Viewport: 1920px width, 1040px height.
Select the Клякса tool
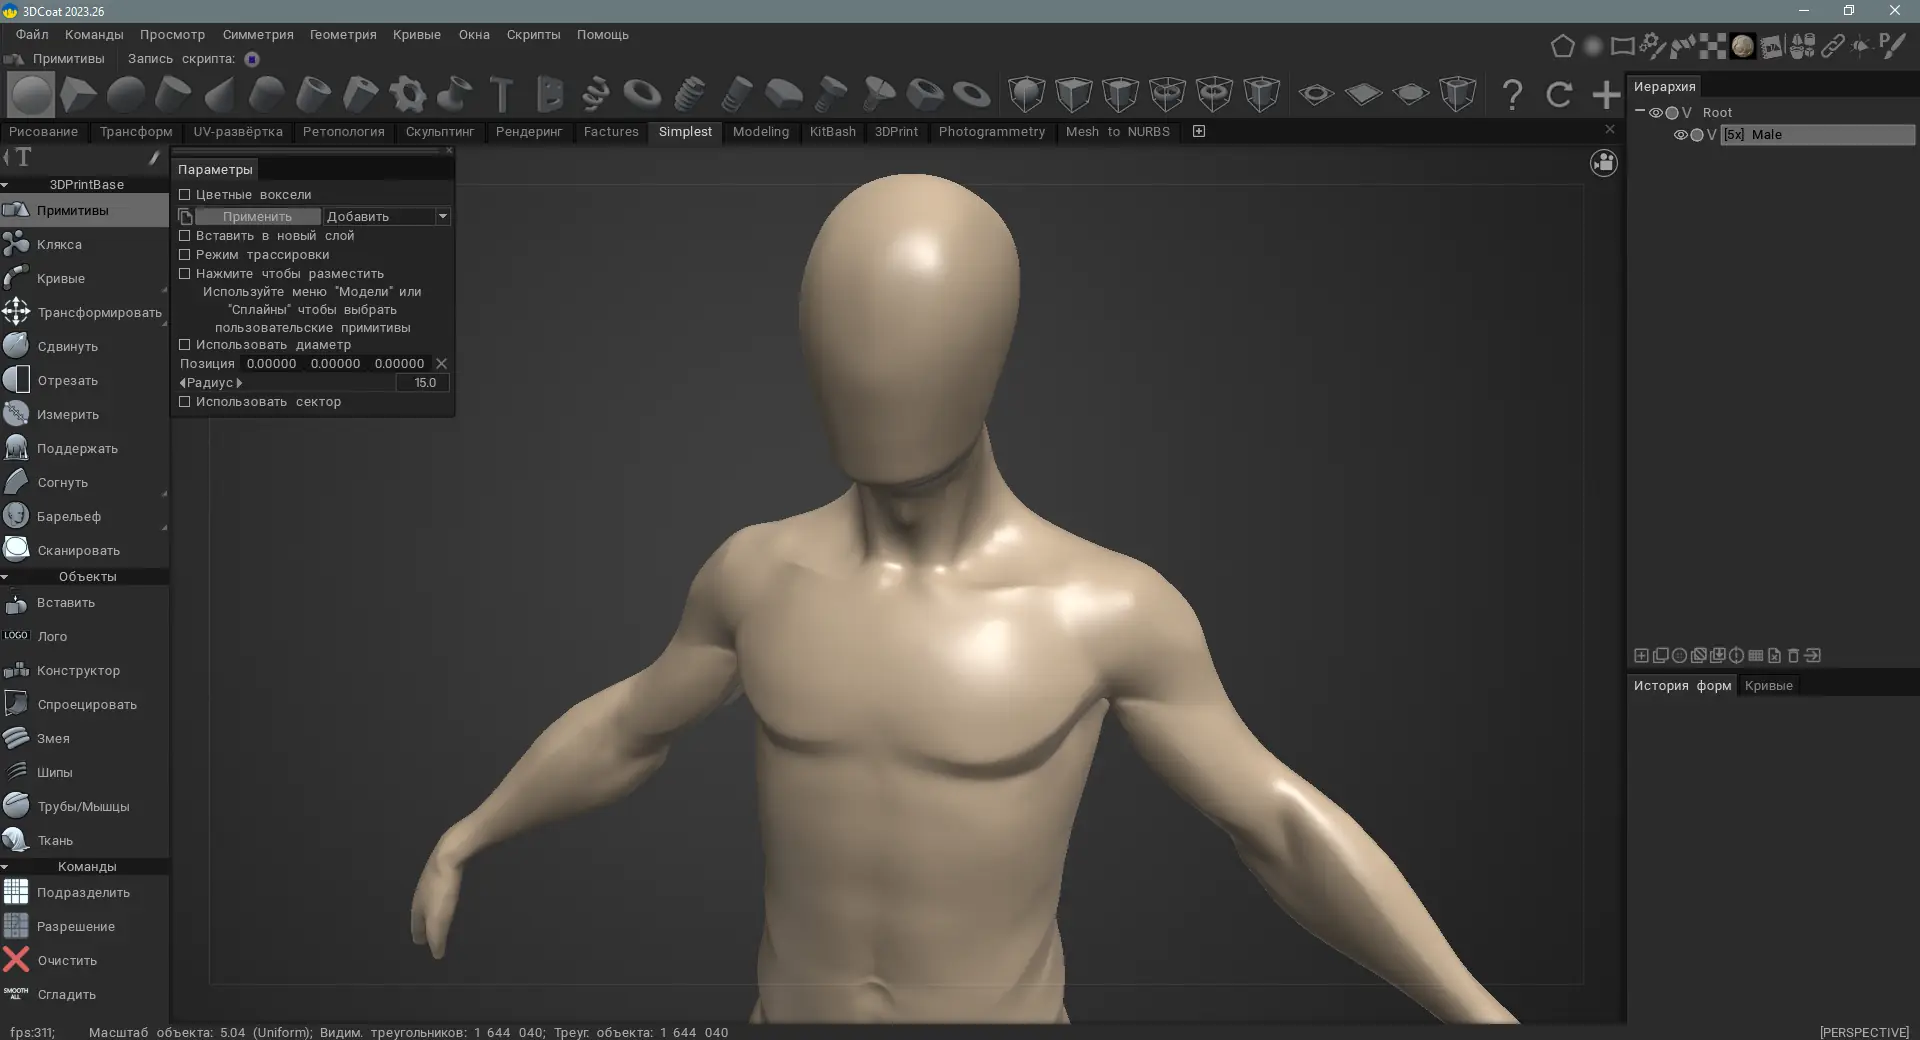(59, 245)
